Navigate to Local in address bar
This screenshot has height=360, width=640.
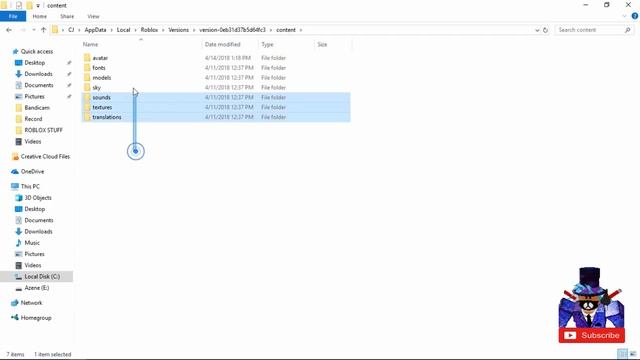tap(123, 30)
